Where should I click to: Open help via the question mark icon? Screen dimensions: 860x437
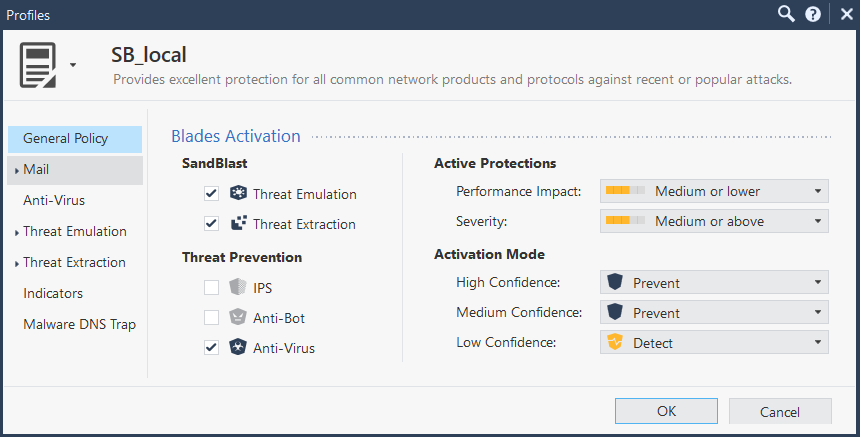[813, 14]
